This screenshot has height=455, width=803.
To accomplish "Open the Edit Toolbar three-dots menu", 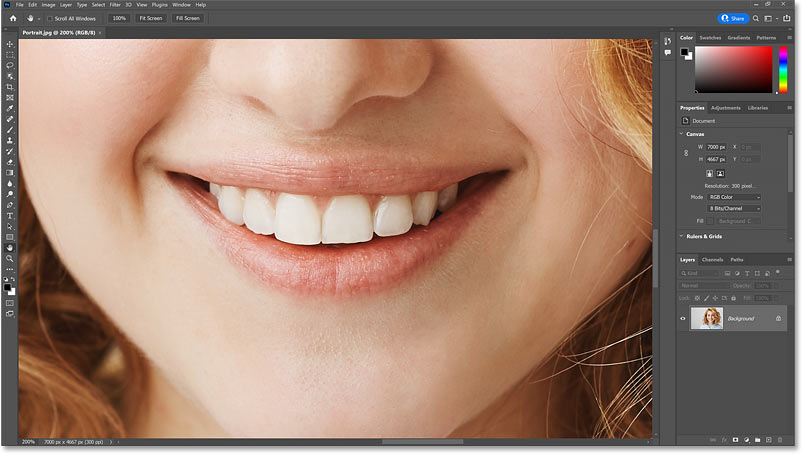I will tap(10, 270).
